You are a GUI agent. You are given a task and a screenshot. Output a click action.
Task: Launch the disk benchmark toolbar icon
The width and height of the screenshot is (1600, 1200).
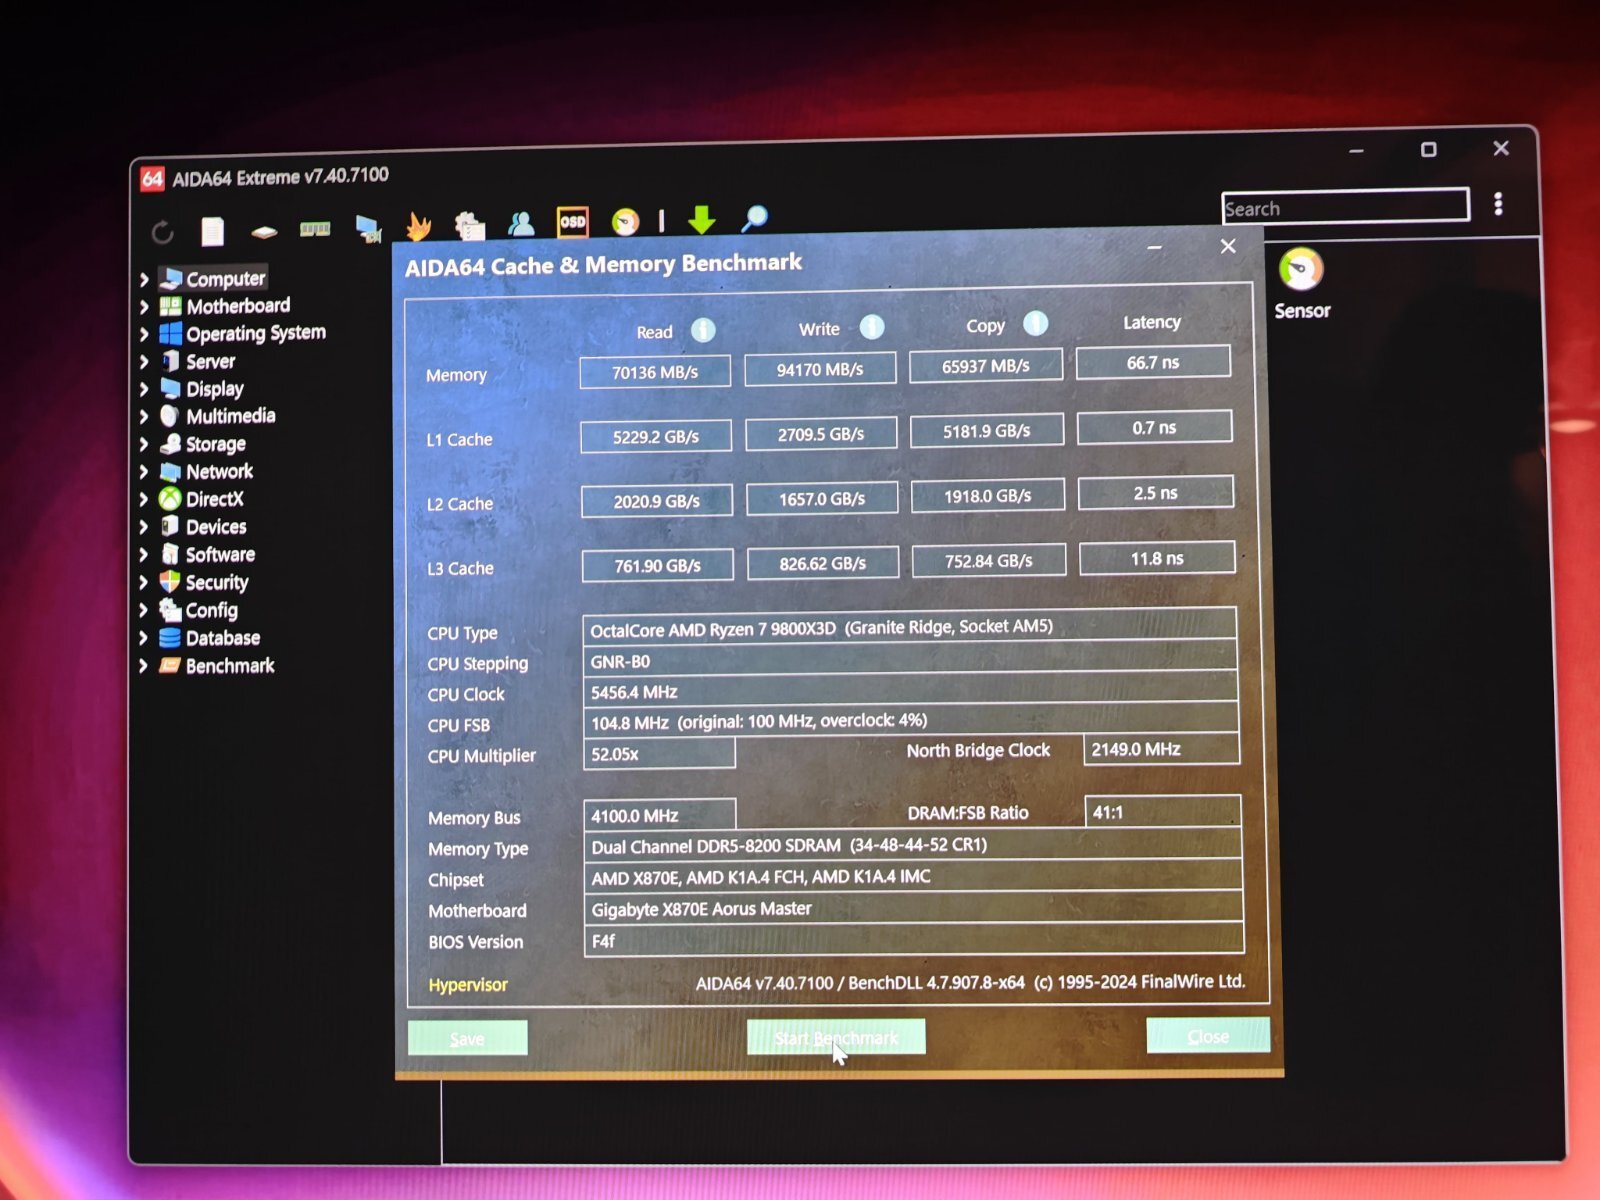point(264,232)
